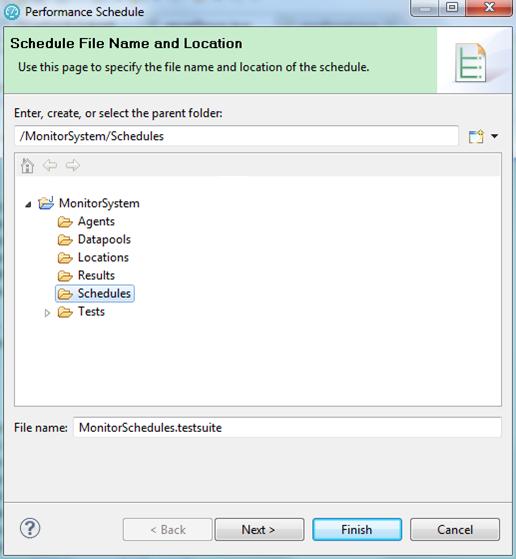Click the help question mark icon
This screenshot has width=516, height=559.
tap(30, 528)
